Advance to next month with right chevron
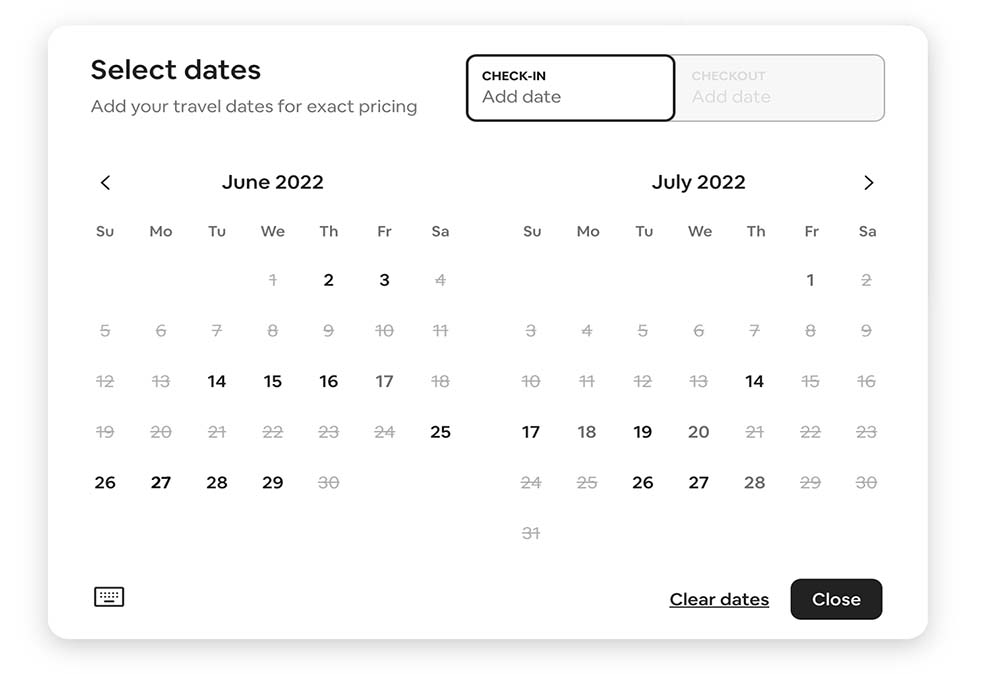1000x674 pixels. click(868, 183)
